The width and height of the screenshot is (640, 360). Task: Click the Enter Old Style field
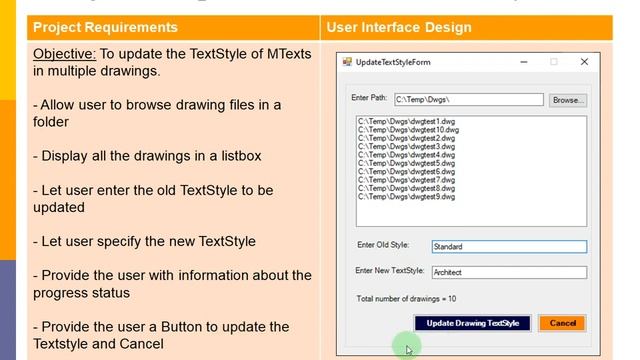(509, 247)
